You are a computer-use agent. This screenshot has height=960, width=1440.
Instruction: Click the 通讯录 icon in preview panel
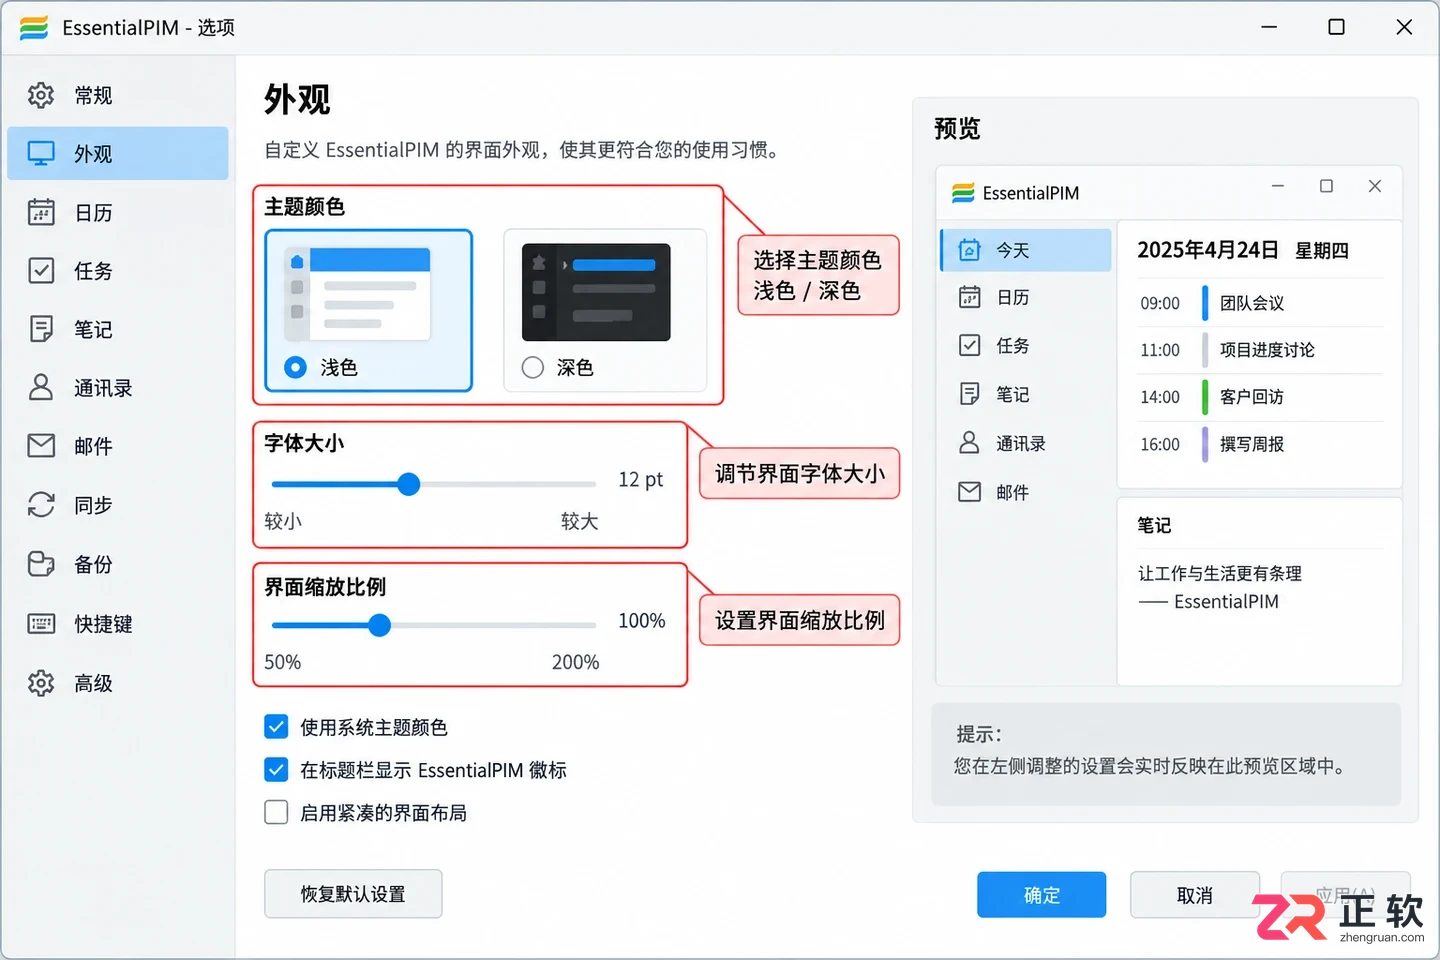pyautogui.click(x=969, y=442)
